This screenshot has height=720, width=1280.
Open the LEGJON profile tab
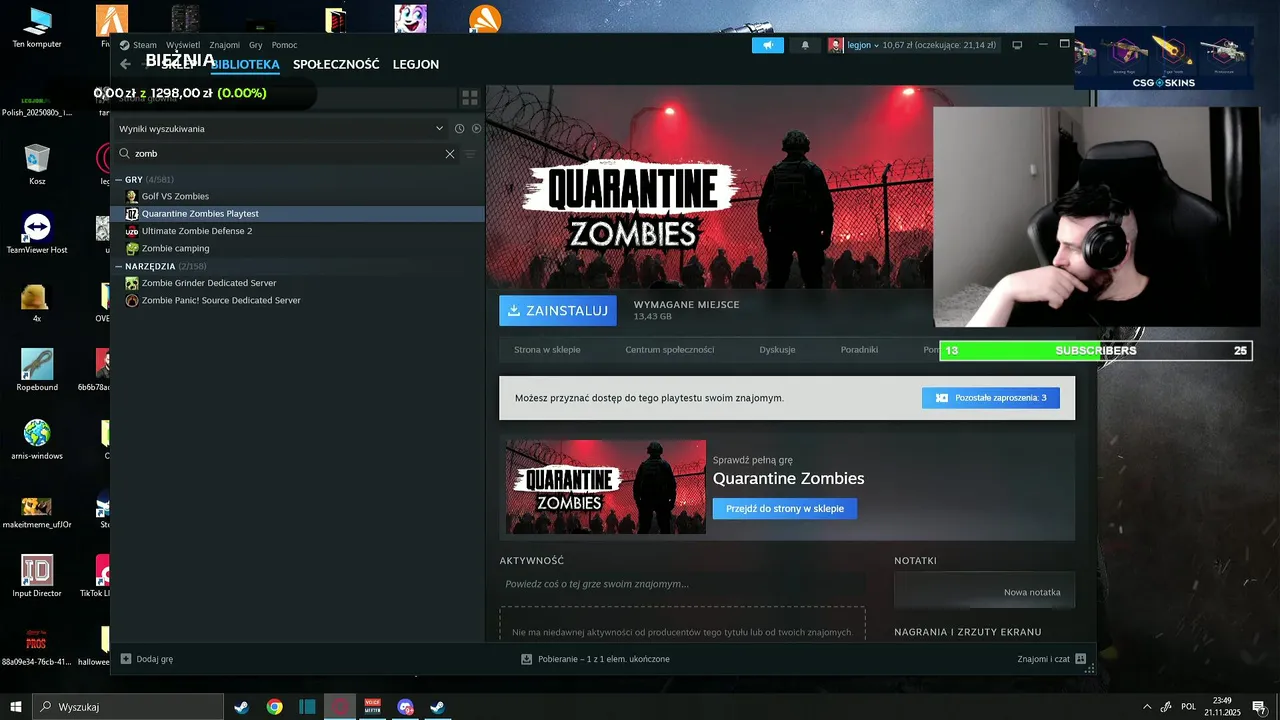416,64
